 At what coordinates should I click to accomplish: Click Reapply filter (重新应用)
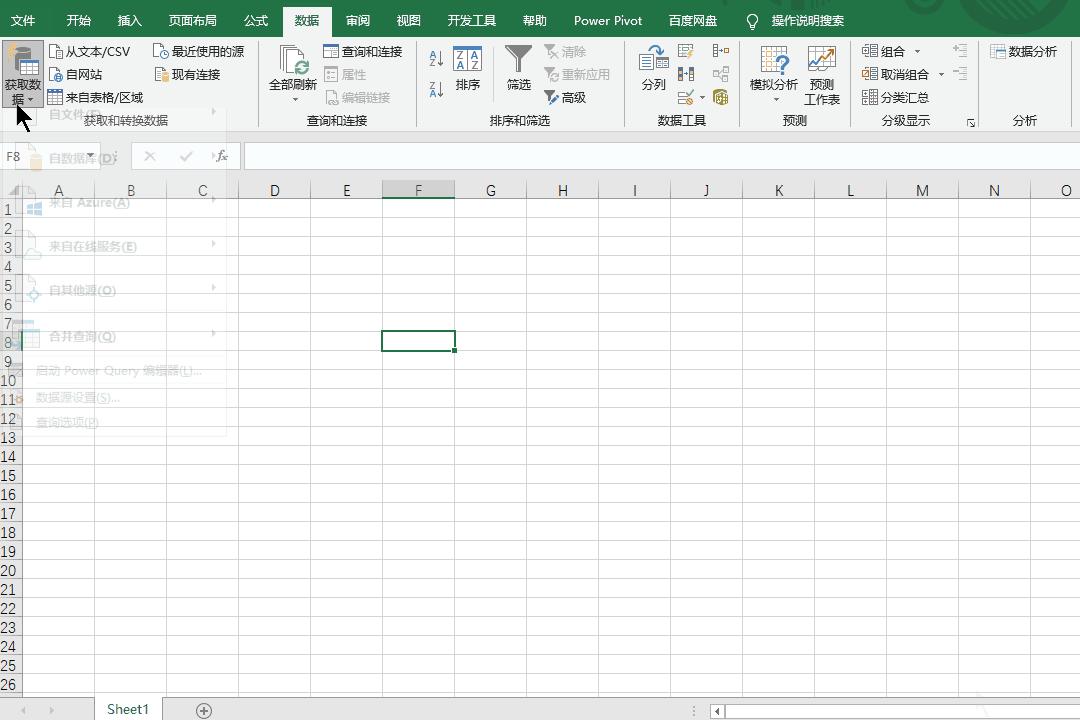(577, 74)
